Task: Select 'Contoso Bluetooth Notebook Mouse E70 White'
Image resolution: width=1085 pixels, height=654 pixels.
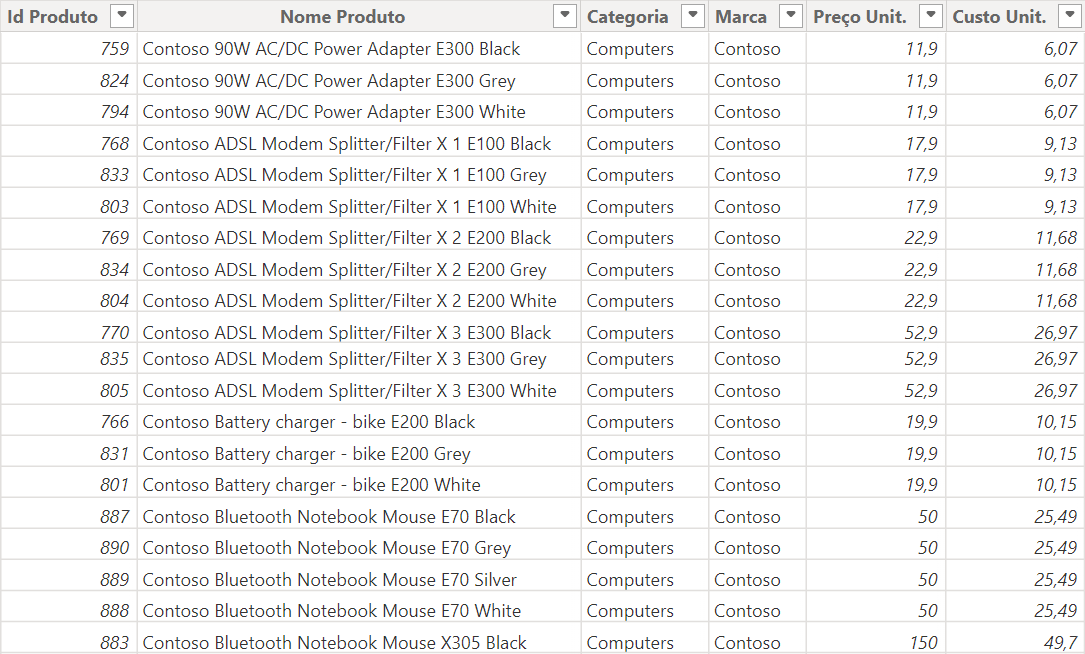Action: pos(332,611)
